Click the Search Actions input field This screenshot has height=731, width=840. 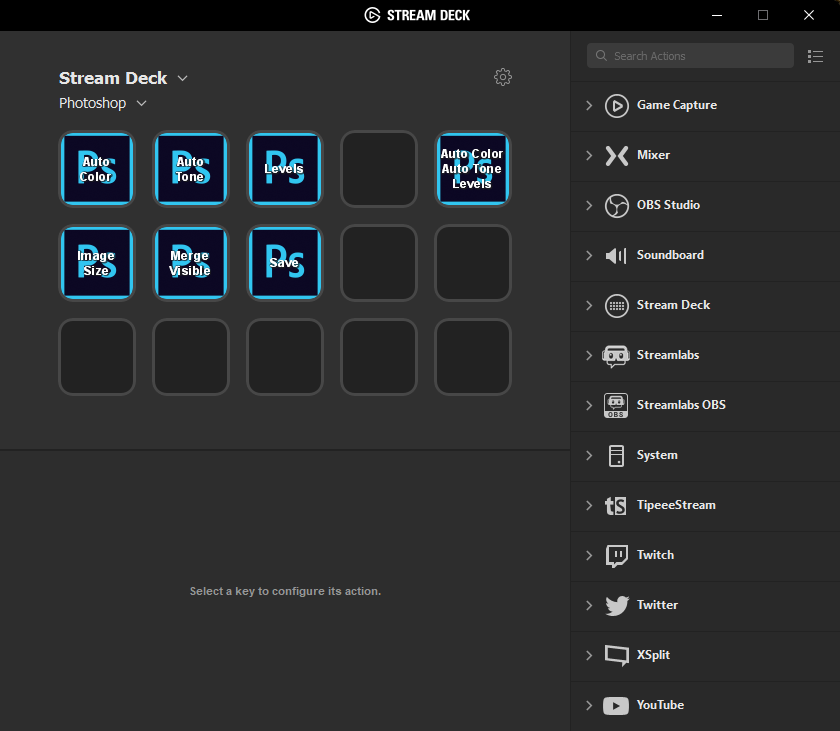690,56
